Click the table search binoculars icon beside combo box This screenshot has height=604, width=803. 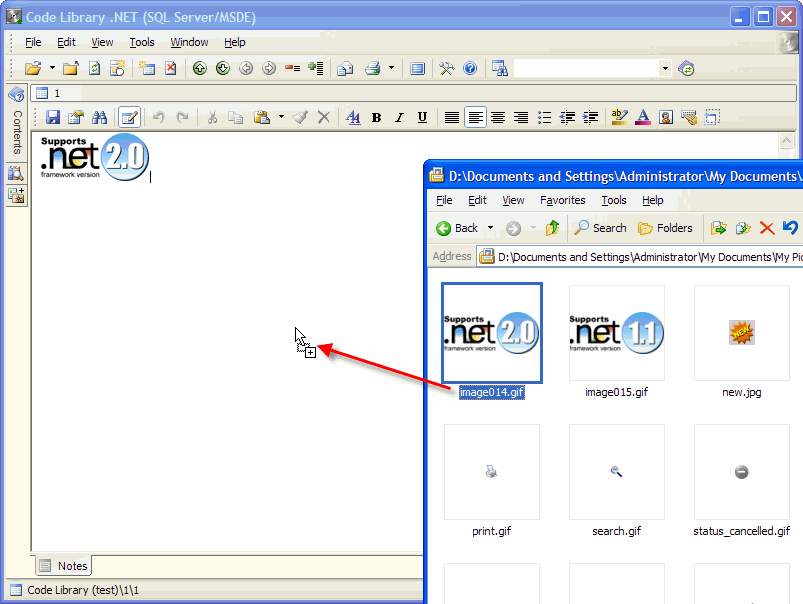pos(500,68)
